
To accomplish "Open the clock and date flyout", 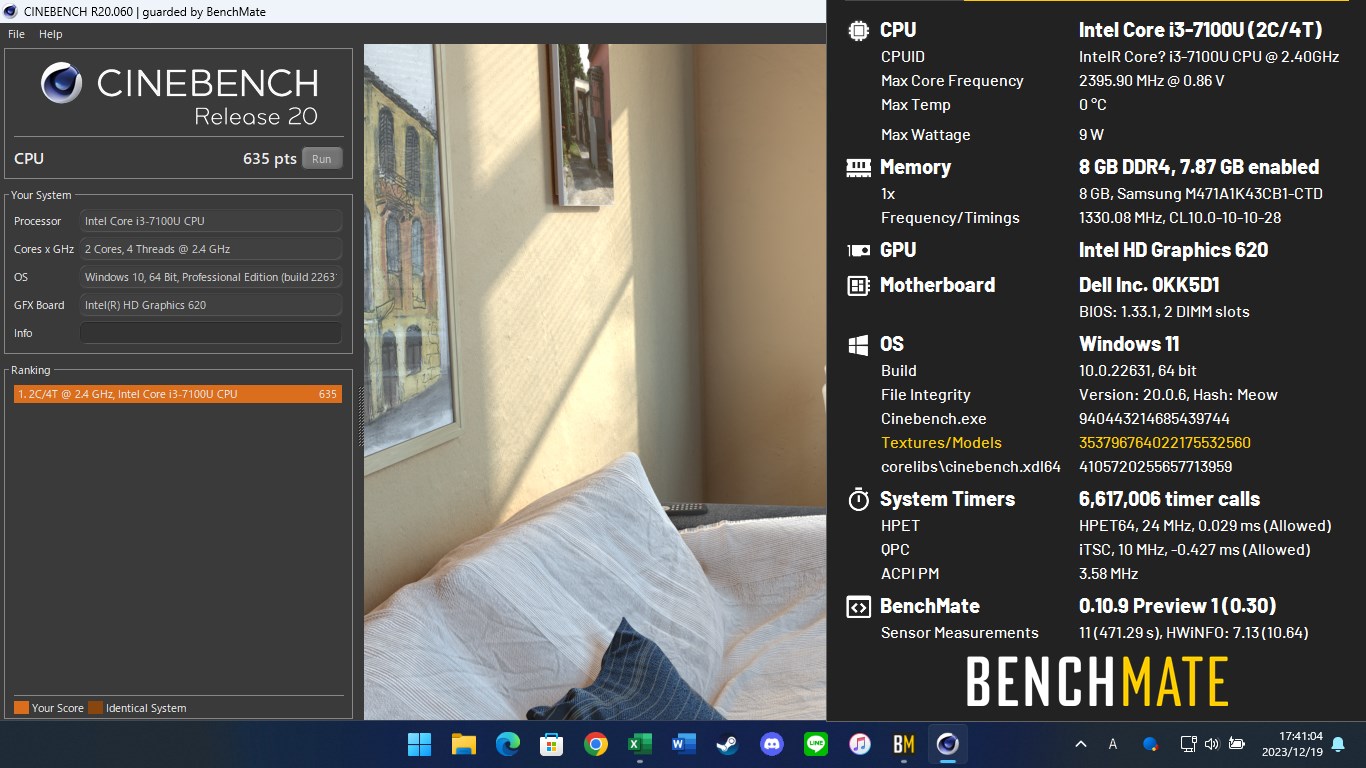I will [x=1292, y=744].
